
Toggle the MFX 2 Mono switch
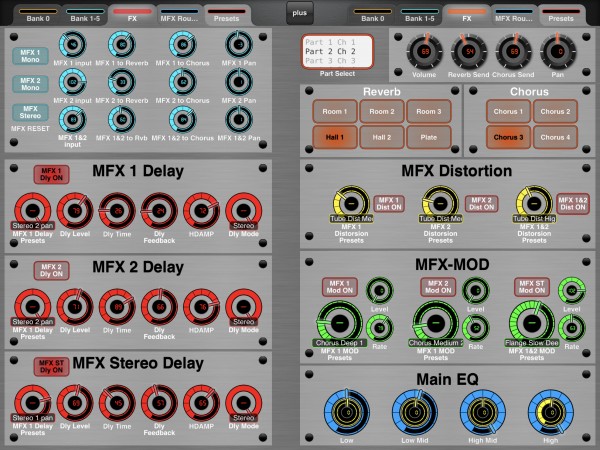coord(30,84)
